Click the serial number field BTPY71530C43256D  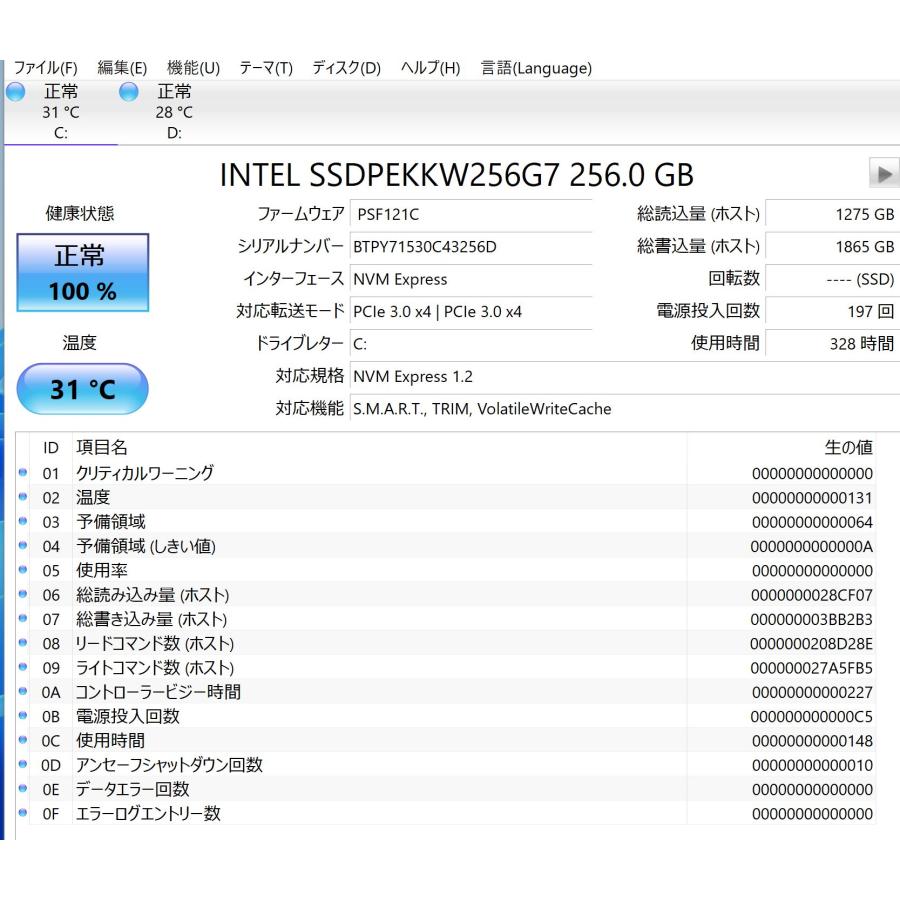(471, 247)
